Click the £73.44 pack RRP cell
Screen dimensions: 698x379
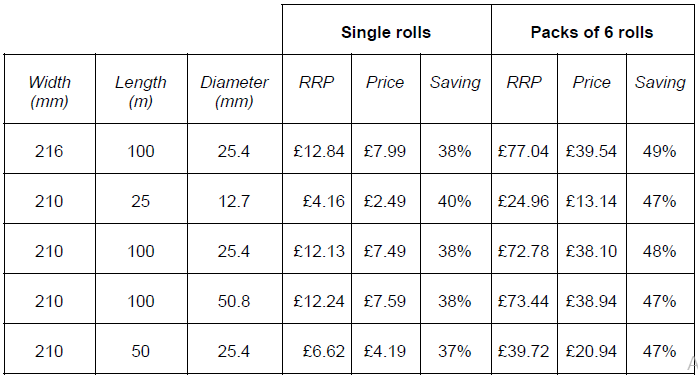click(524, 298)
